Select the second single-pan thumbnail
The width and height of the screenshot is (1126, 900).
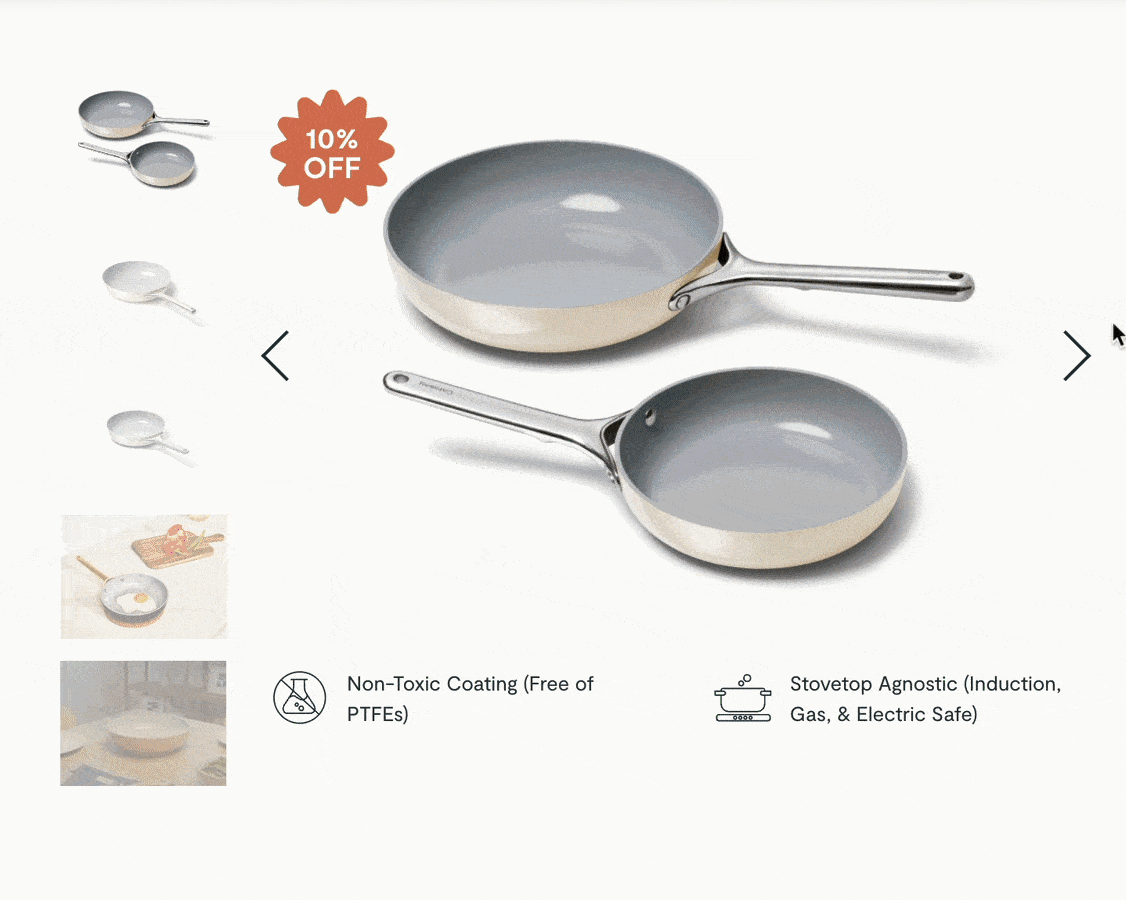click(149, 287)
